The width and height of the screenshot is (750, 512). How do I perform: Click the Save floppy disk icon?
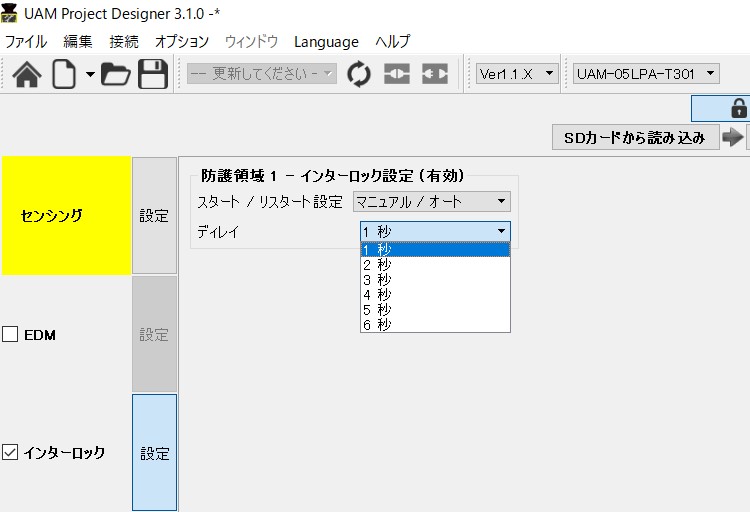click(x=153, y=75)
